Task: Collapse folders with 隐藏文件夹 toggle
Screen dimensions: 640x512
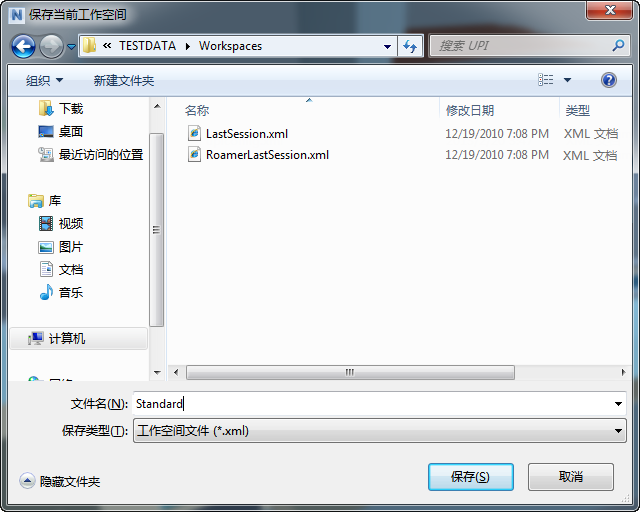Action: [60, 481]
